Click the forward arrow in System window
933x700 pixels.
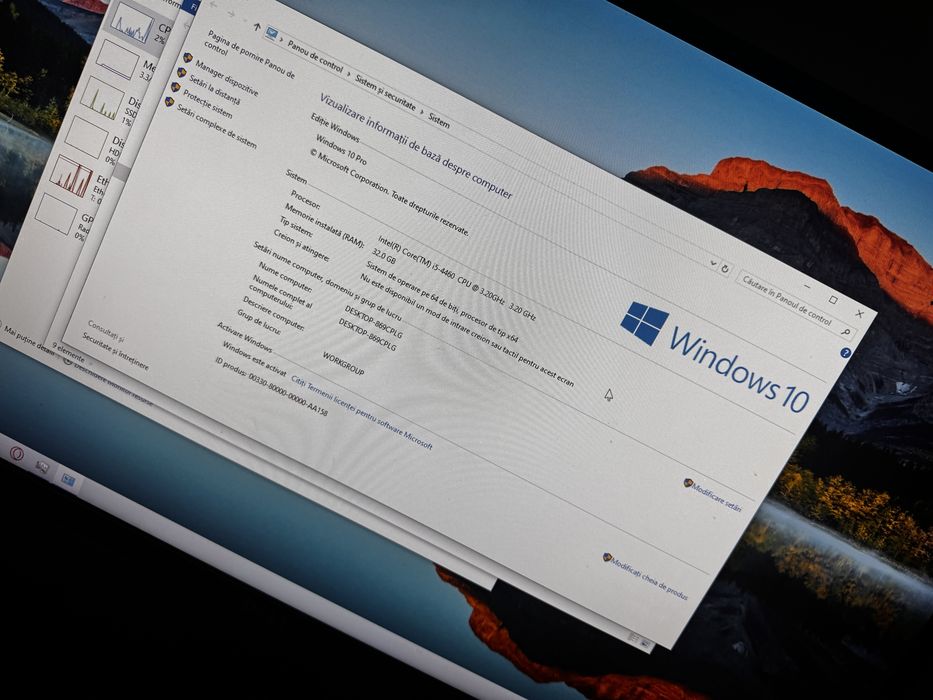[231, 14]
